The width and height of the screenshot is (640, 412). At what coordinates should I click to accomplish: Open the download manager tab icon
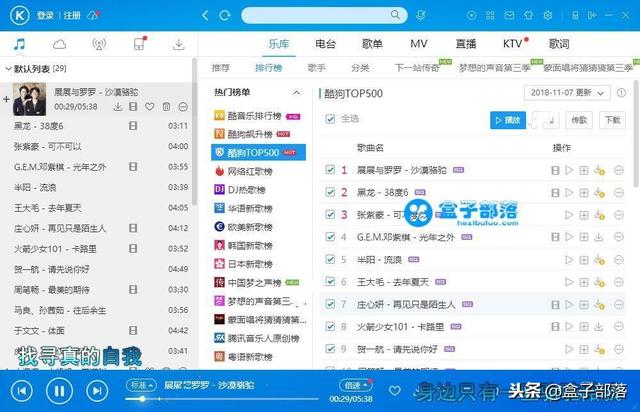[178, 44]
